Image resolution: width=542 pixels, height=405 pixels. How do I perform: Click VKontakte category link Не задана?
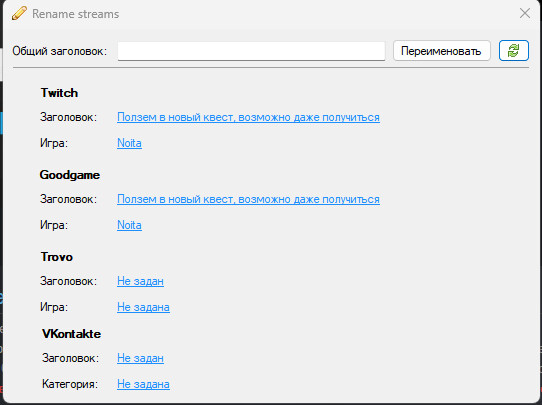(x=143, y=384)
